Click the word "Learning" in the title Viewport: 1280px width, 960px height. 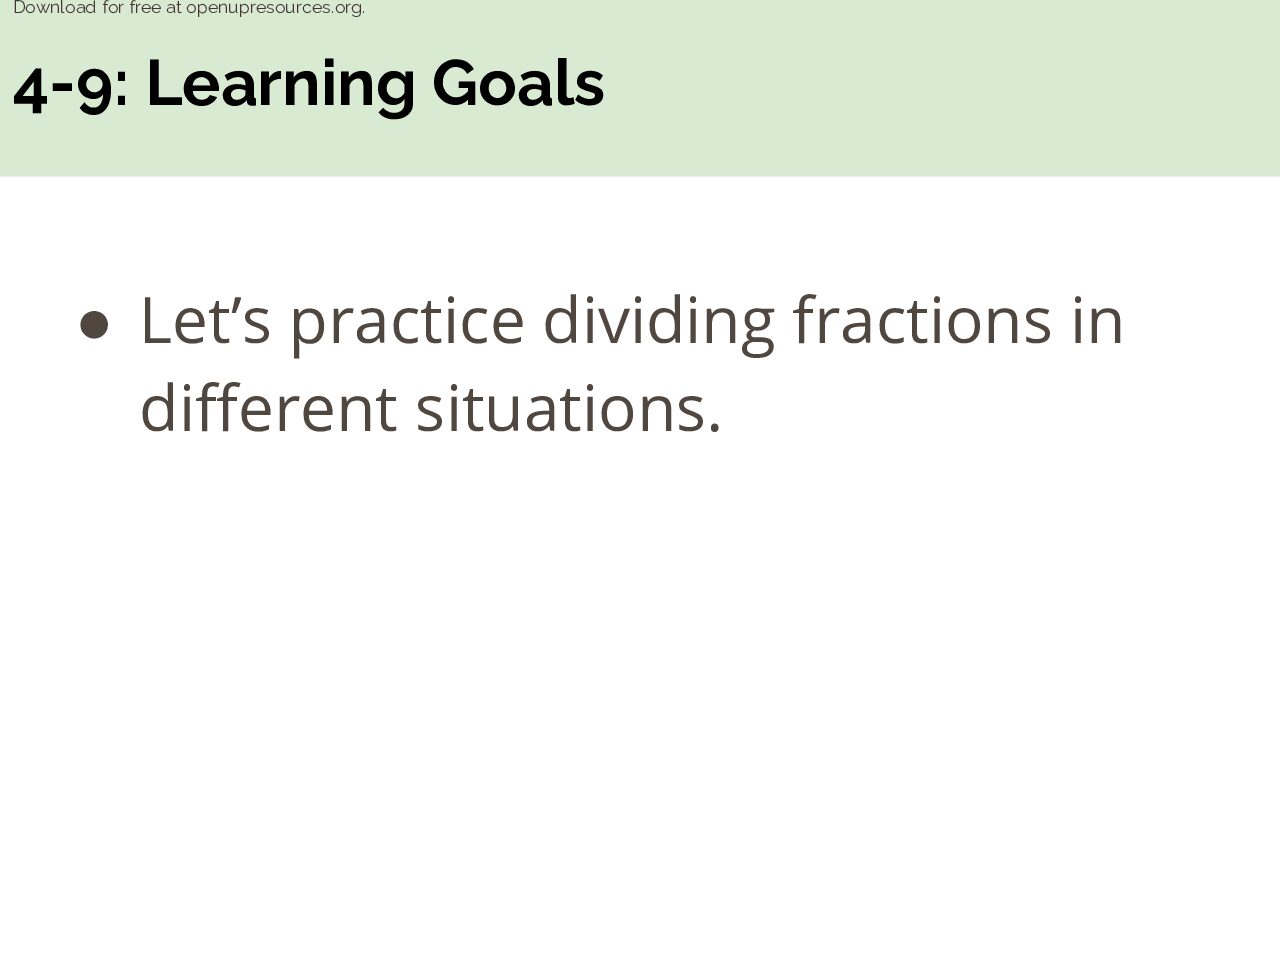281,86
